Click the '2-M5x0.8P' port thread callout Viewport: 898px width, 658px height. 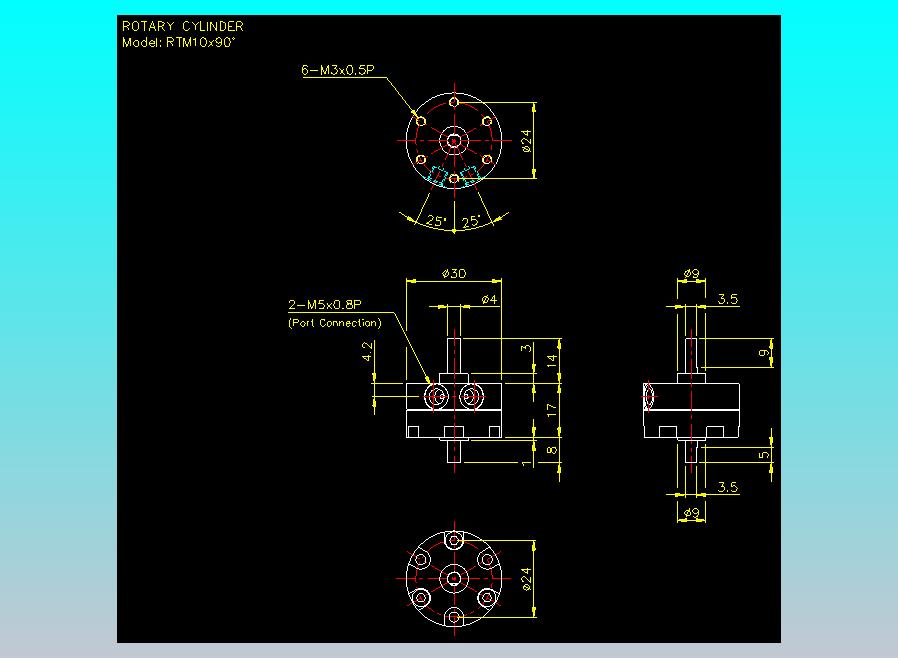point(325,305)
